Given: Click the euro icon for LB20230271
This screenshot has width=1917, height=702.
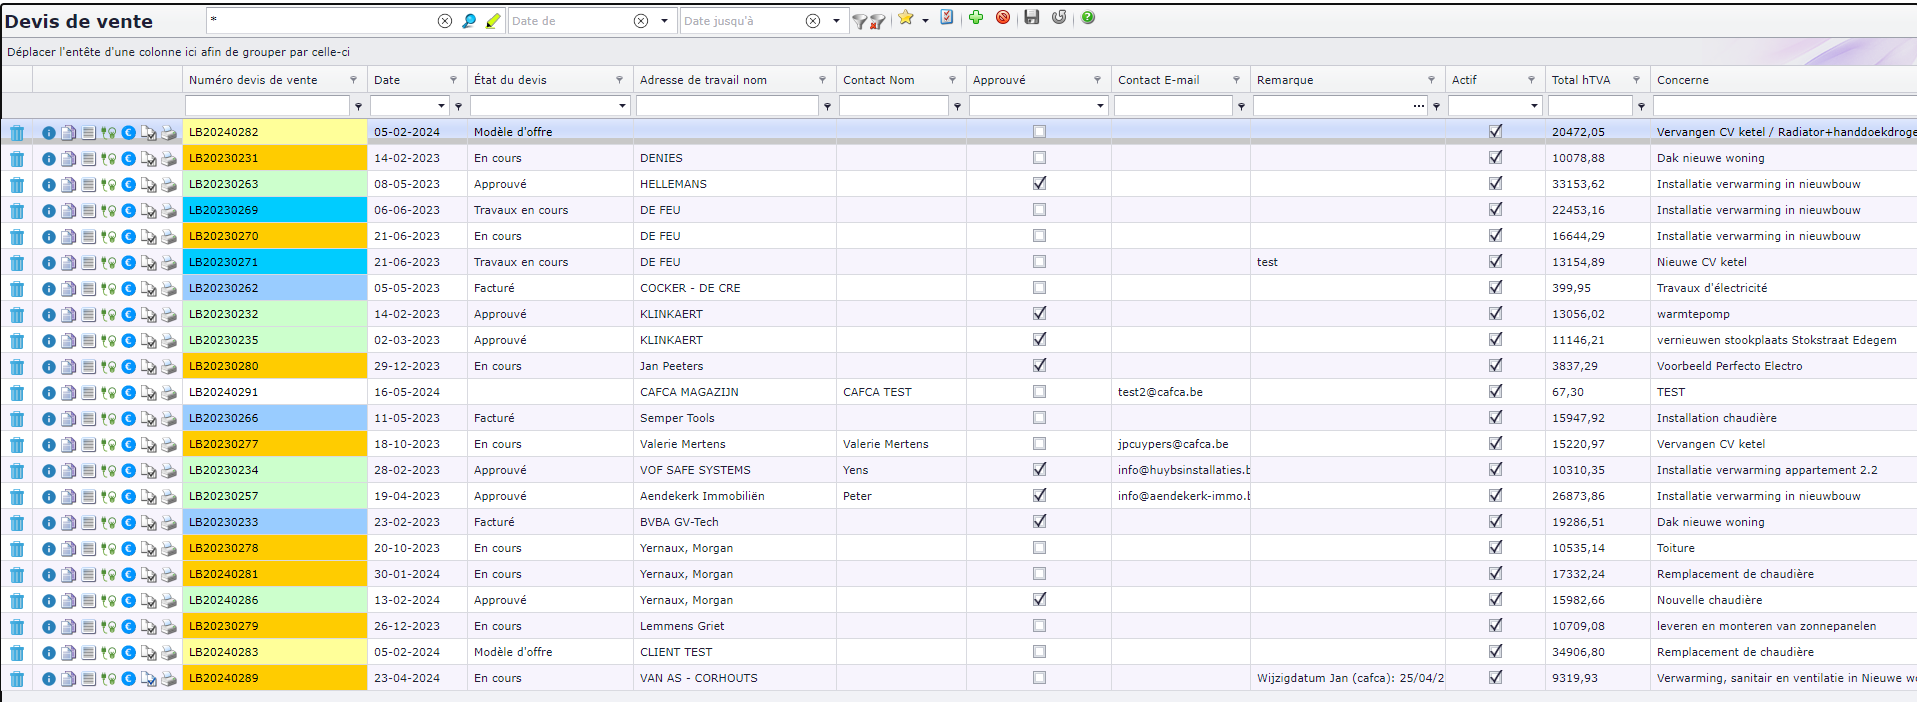Looking at the screenshot, I should coord(128,262).
